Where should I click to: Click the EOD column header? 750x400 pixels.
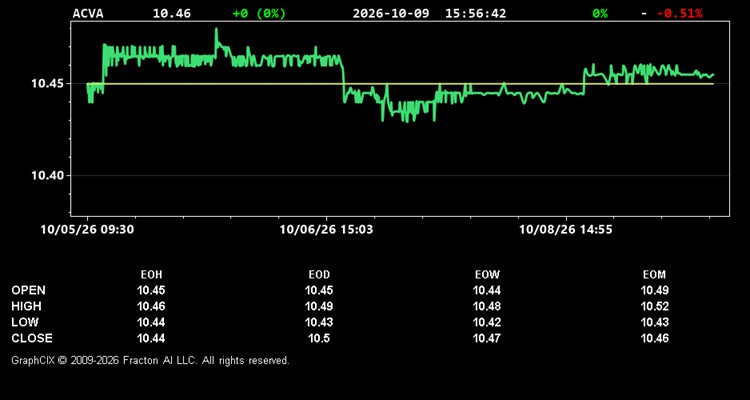319,275
